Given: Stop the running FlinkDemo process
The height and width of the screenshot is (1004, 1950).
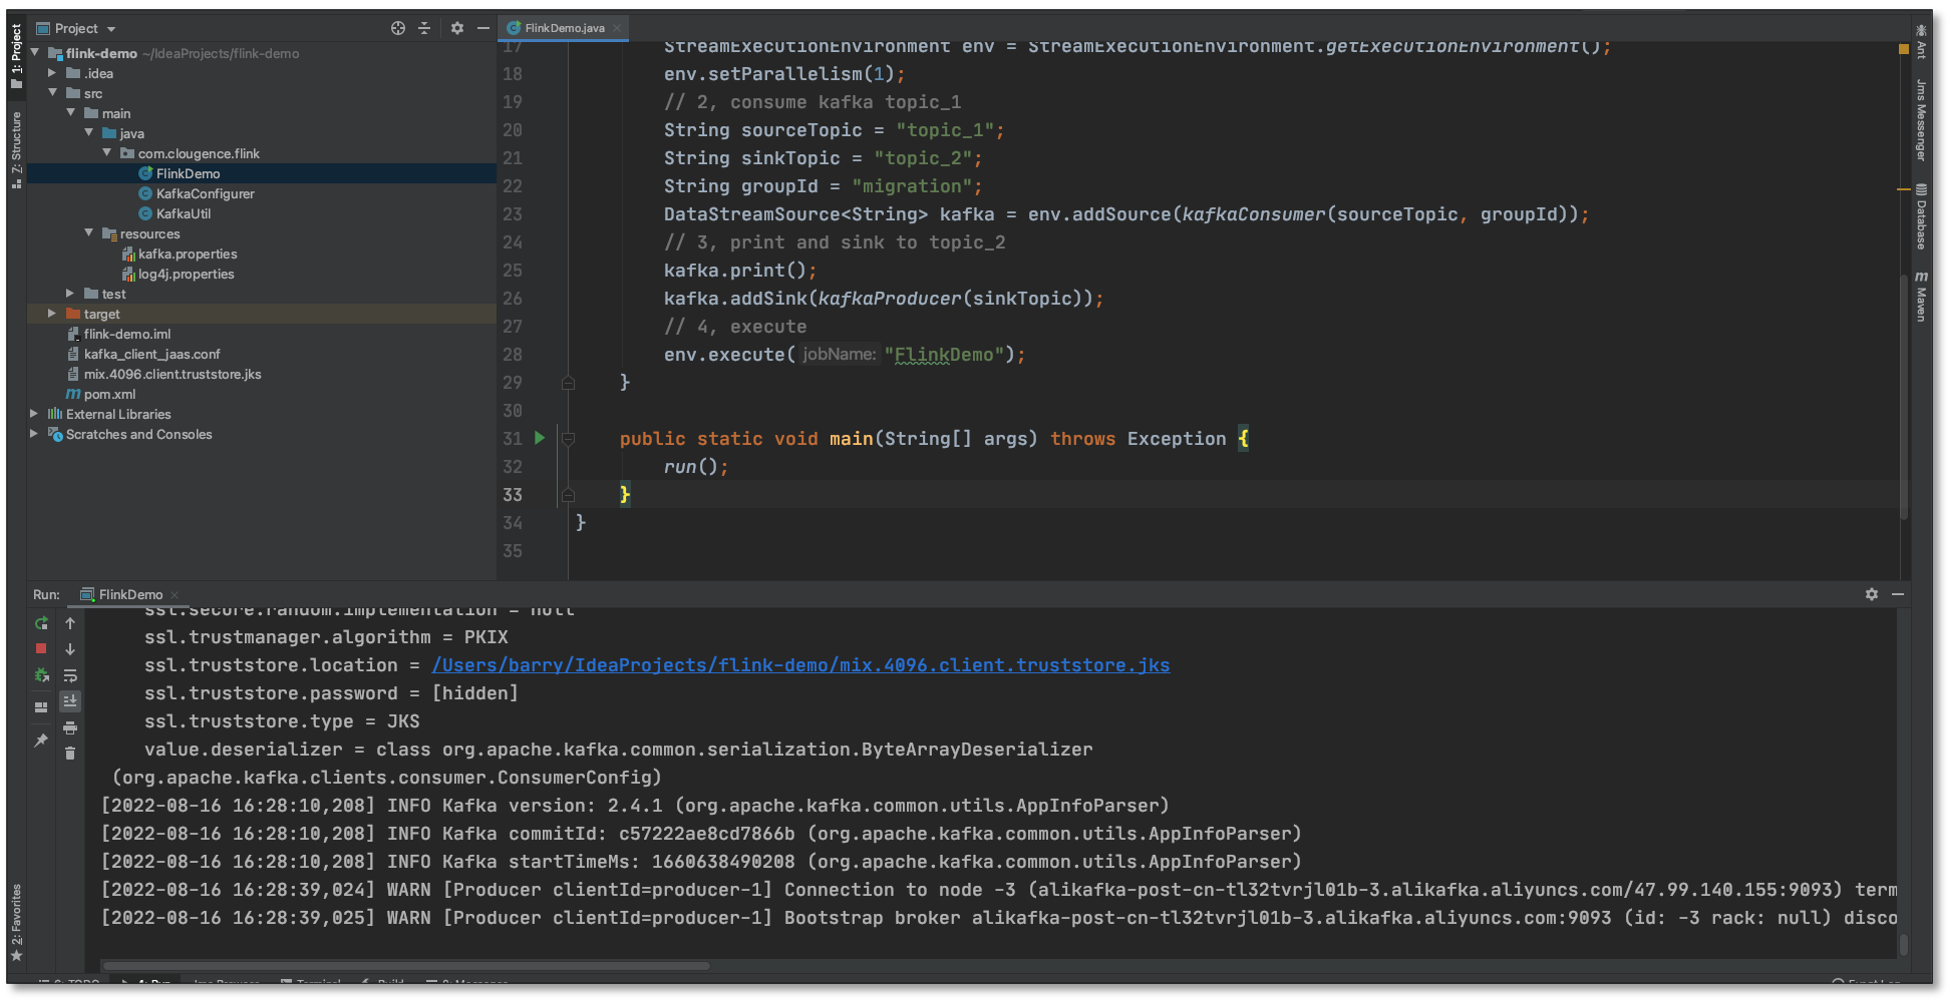Looking at the screenshot, I should click(x=41, y=649).
